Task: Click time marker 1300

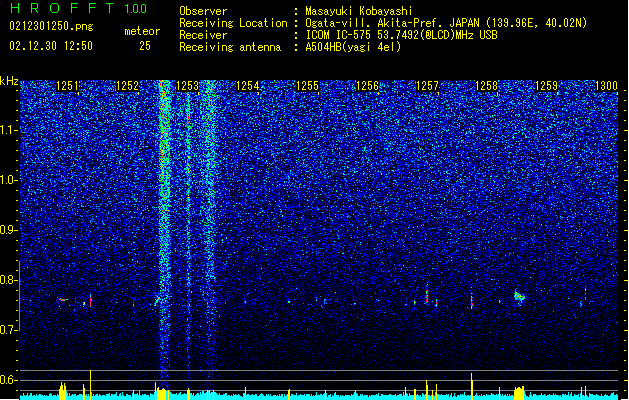Action: [x=606, y=85]
